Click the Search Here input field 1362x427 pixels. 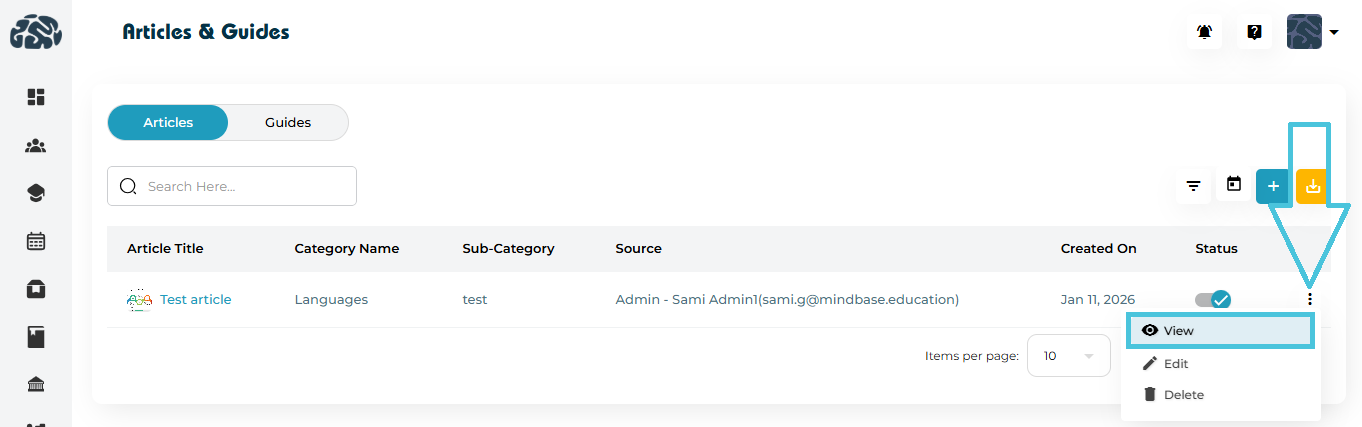(x=245, y=186)
